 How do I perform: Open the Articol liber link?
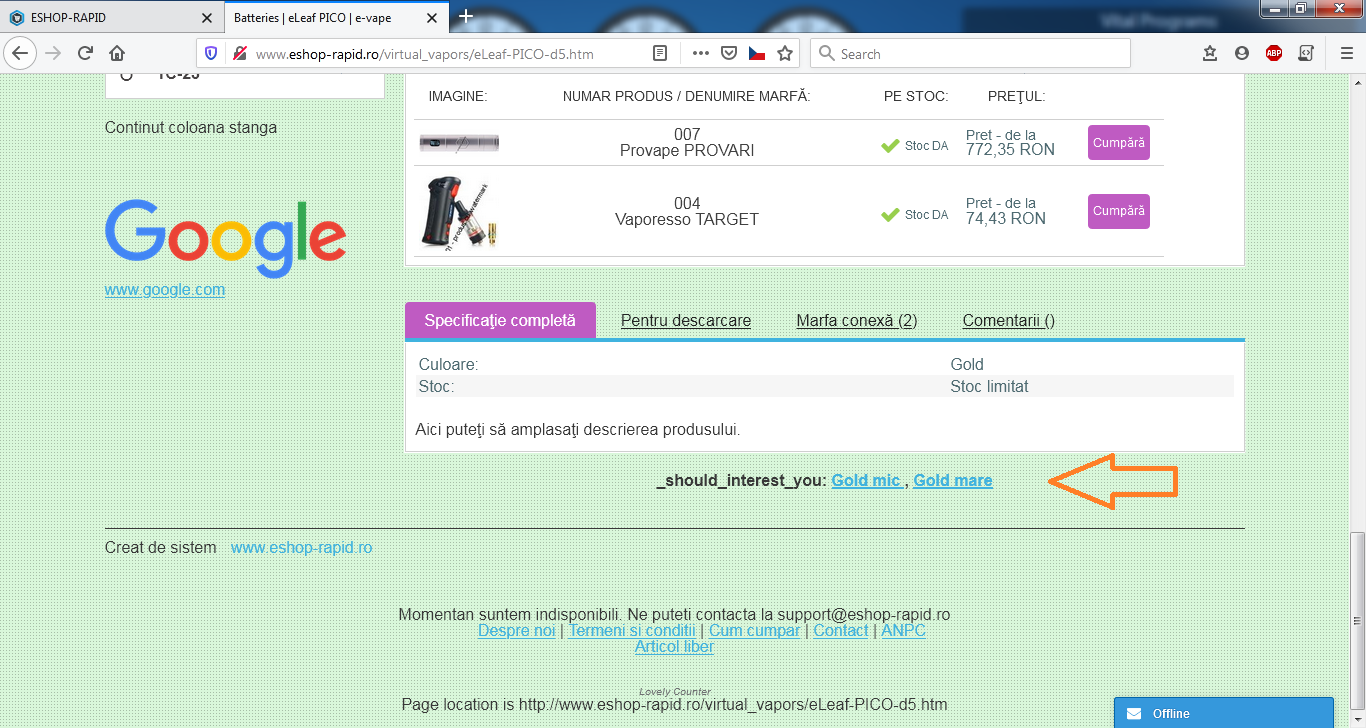pyautogui.click(x=675, y=647)
